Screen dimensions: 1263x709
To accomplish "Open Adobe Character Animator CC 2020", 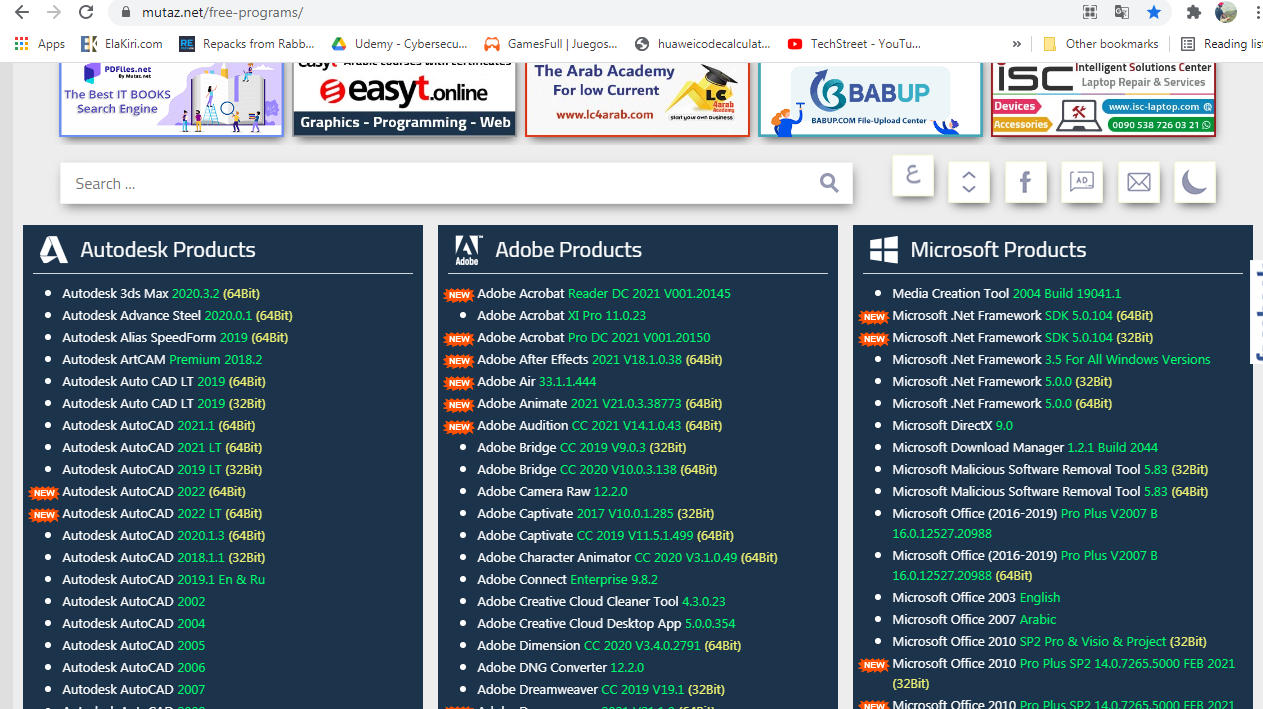I will click(627, 557).
